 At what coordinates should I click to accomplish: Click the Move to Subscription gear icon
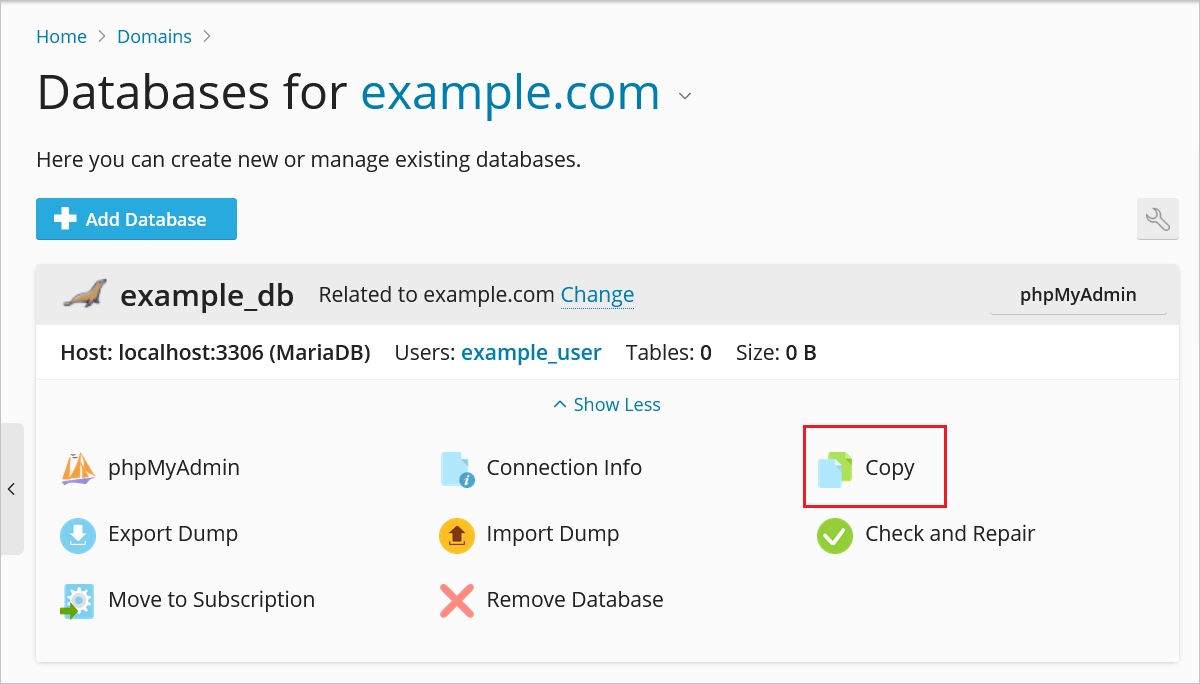point(78,601)
